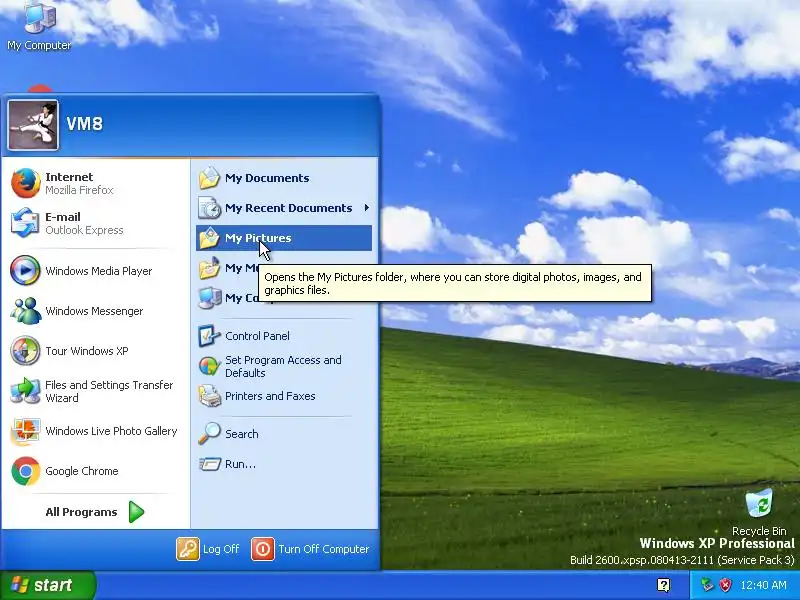The width and height of the screenshot is (800, 600).
Task: Click the My Computer monitor icon in Start menu
Action: click(209, 298)
